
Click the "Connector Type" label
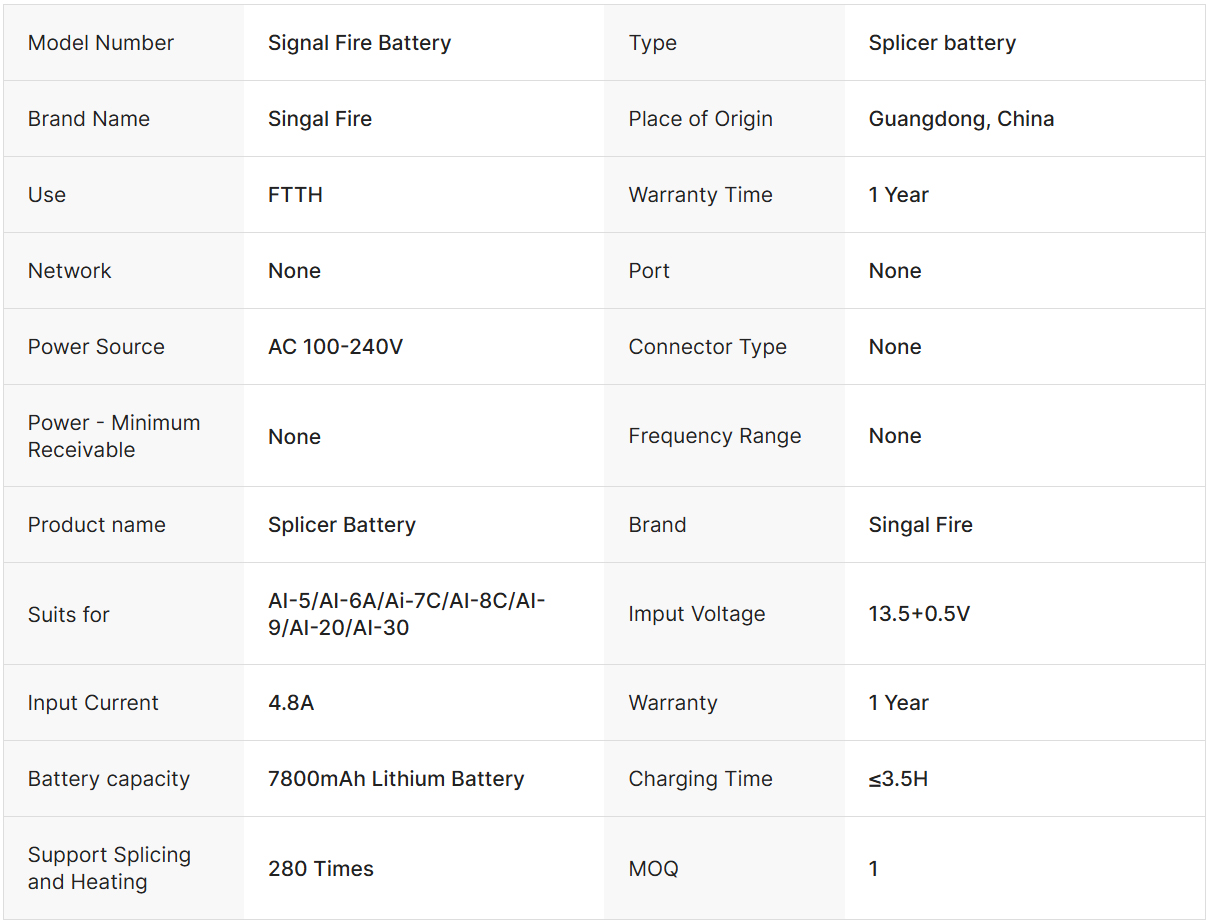(707, 347)
